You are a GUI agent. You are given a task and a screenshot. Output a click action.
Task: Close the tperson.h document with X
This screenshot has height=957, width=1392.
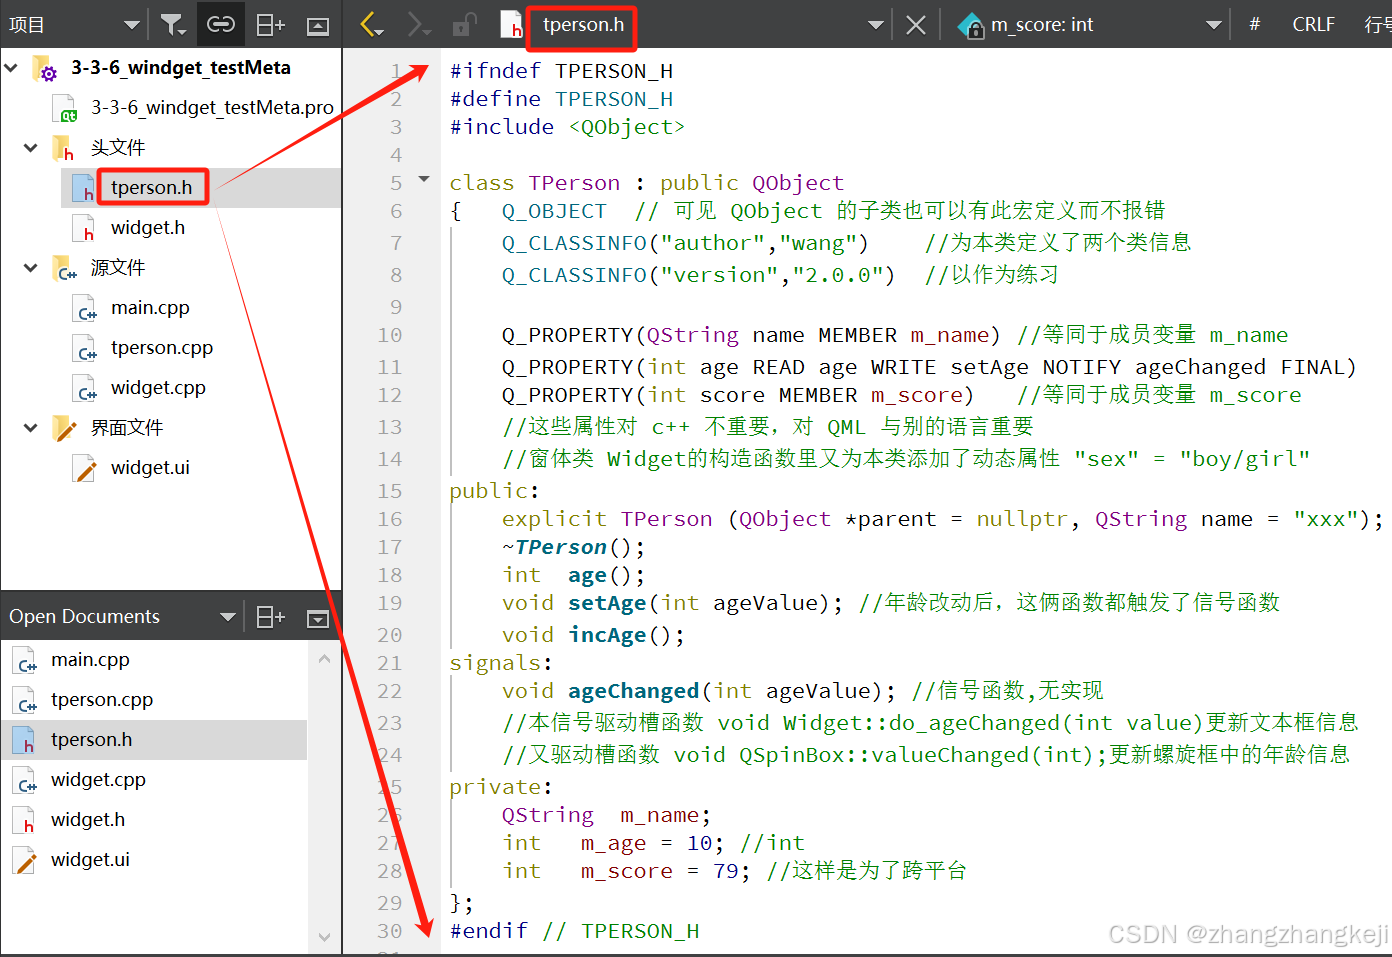[x=915, y=25]
